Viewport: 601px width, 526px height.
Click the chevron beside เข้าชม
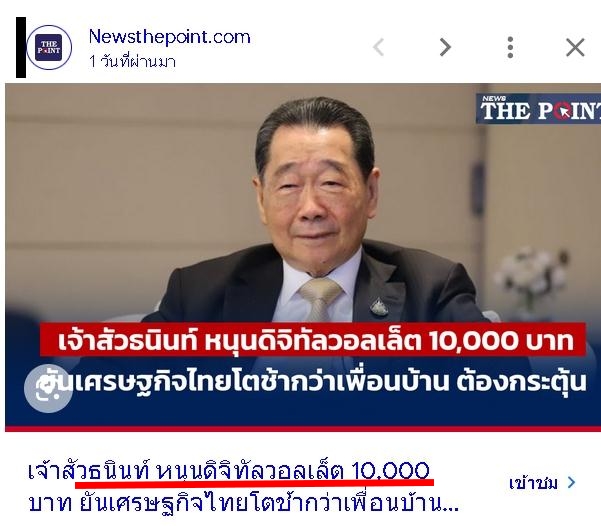[571, 483]
